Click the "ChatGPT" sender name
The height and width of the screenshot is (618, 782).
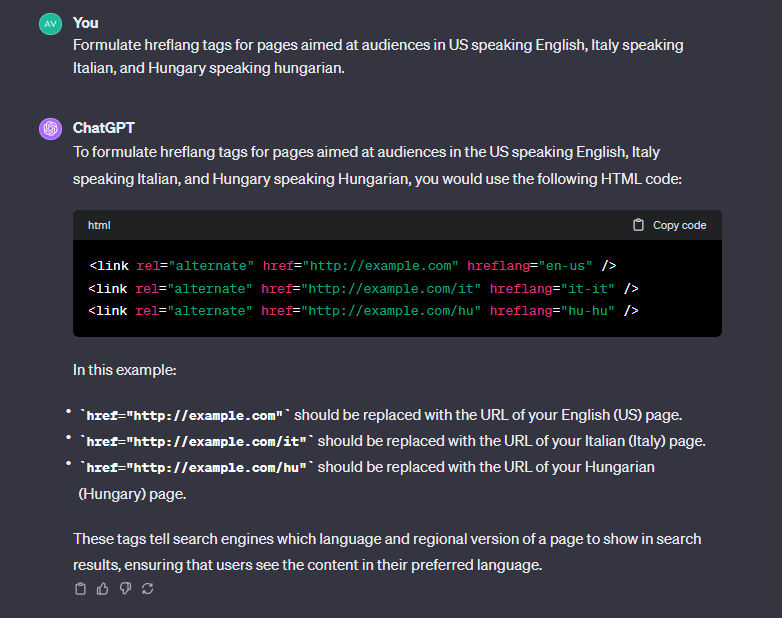pos(103,128)
